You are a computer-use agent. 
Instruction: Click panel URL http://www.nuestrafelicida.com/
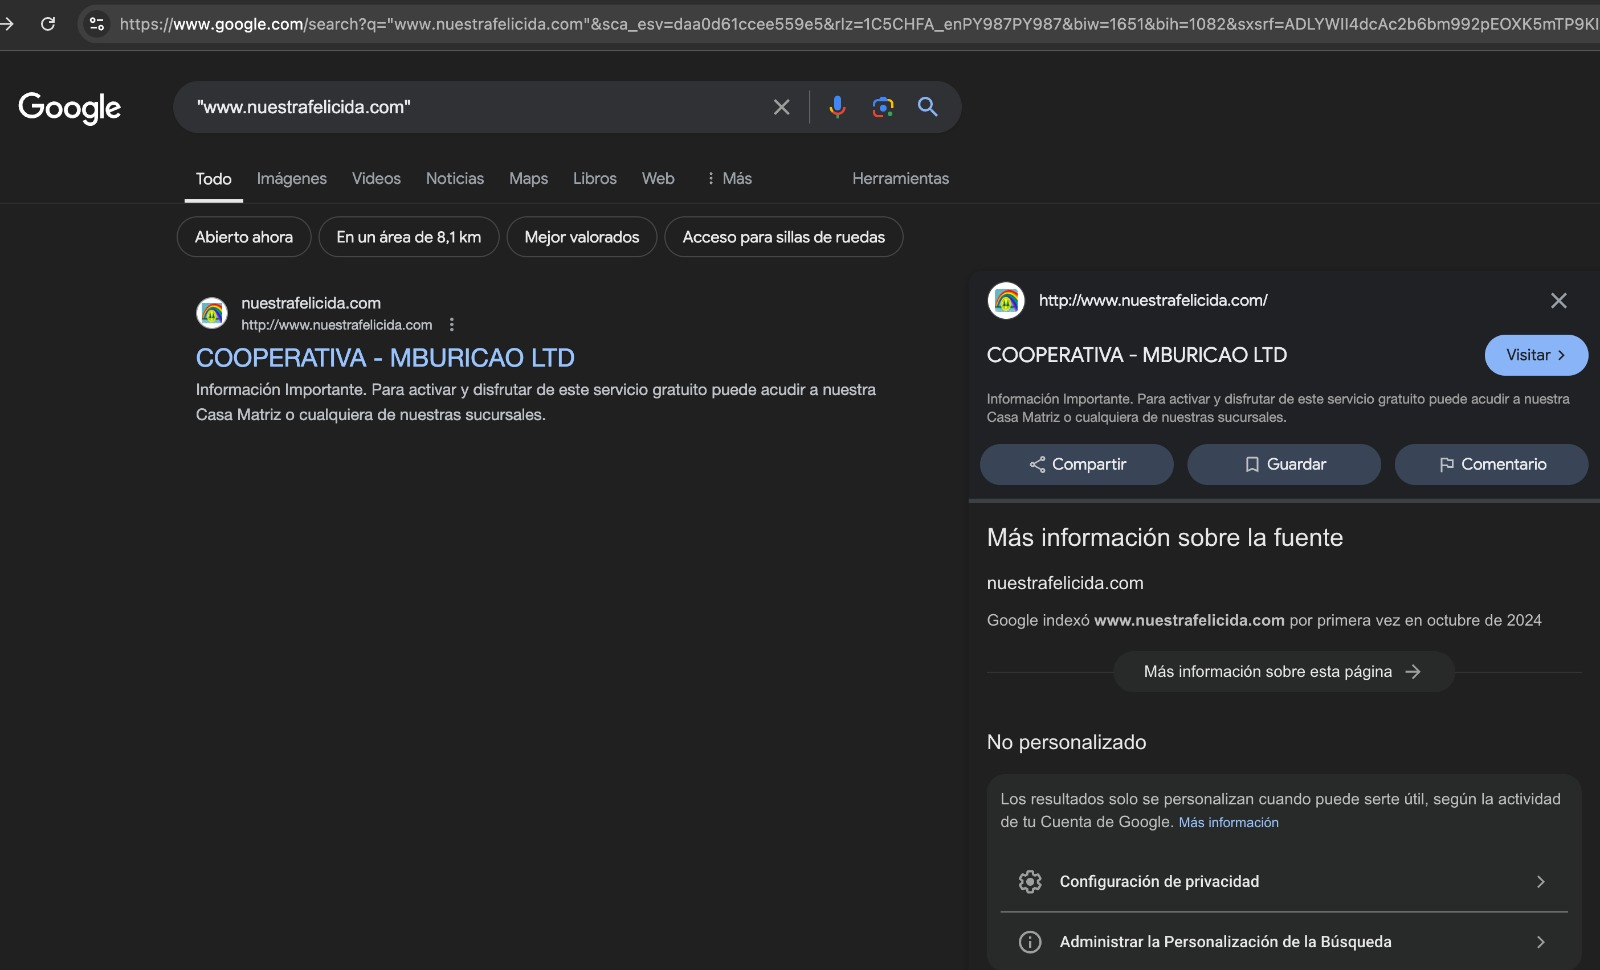click(x=1153, y=300)
